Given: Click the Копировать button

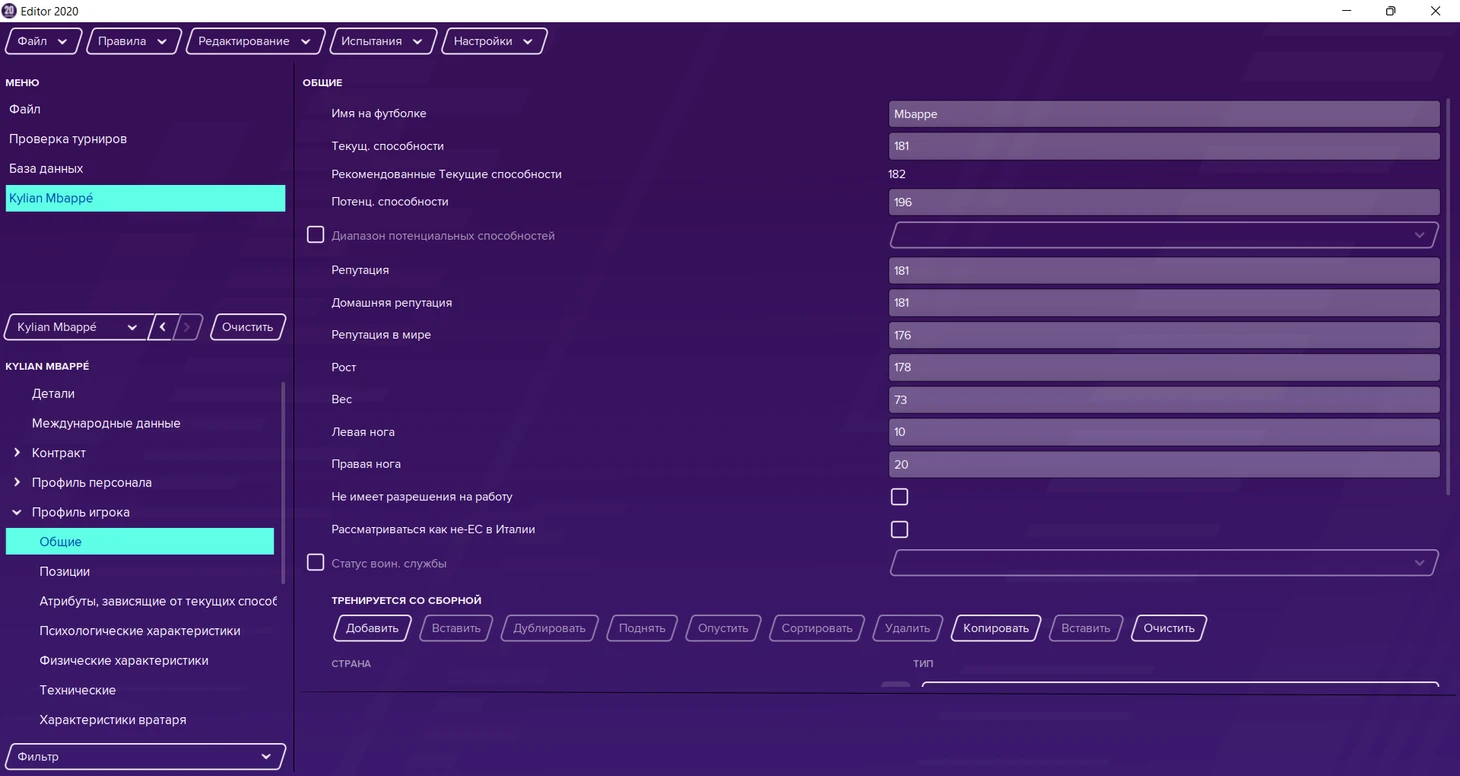Looking at the screenshot, I should 996,628.
